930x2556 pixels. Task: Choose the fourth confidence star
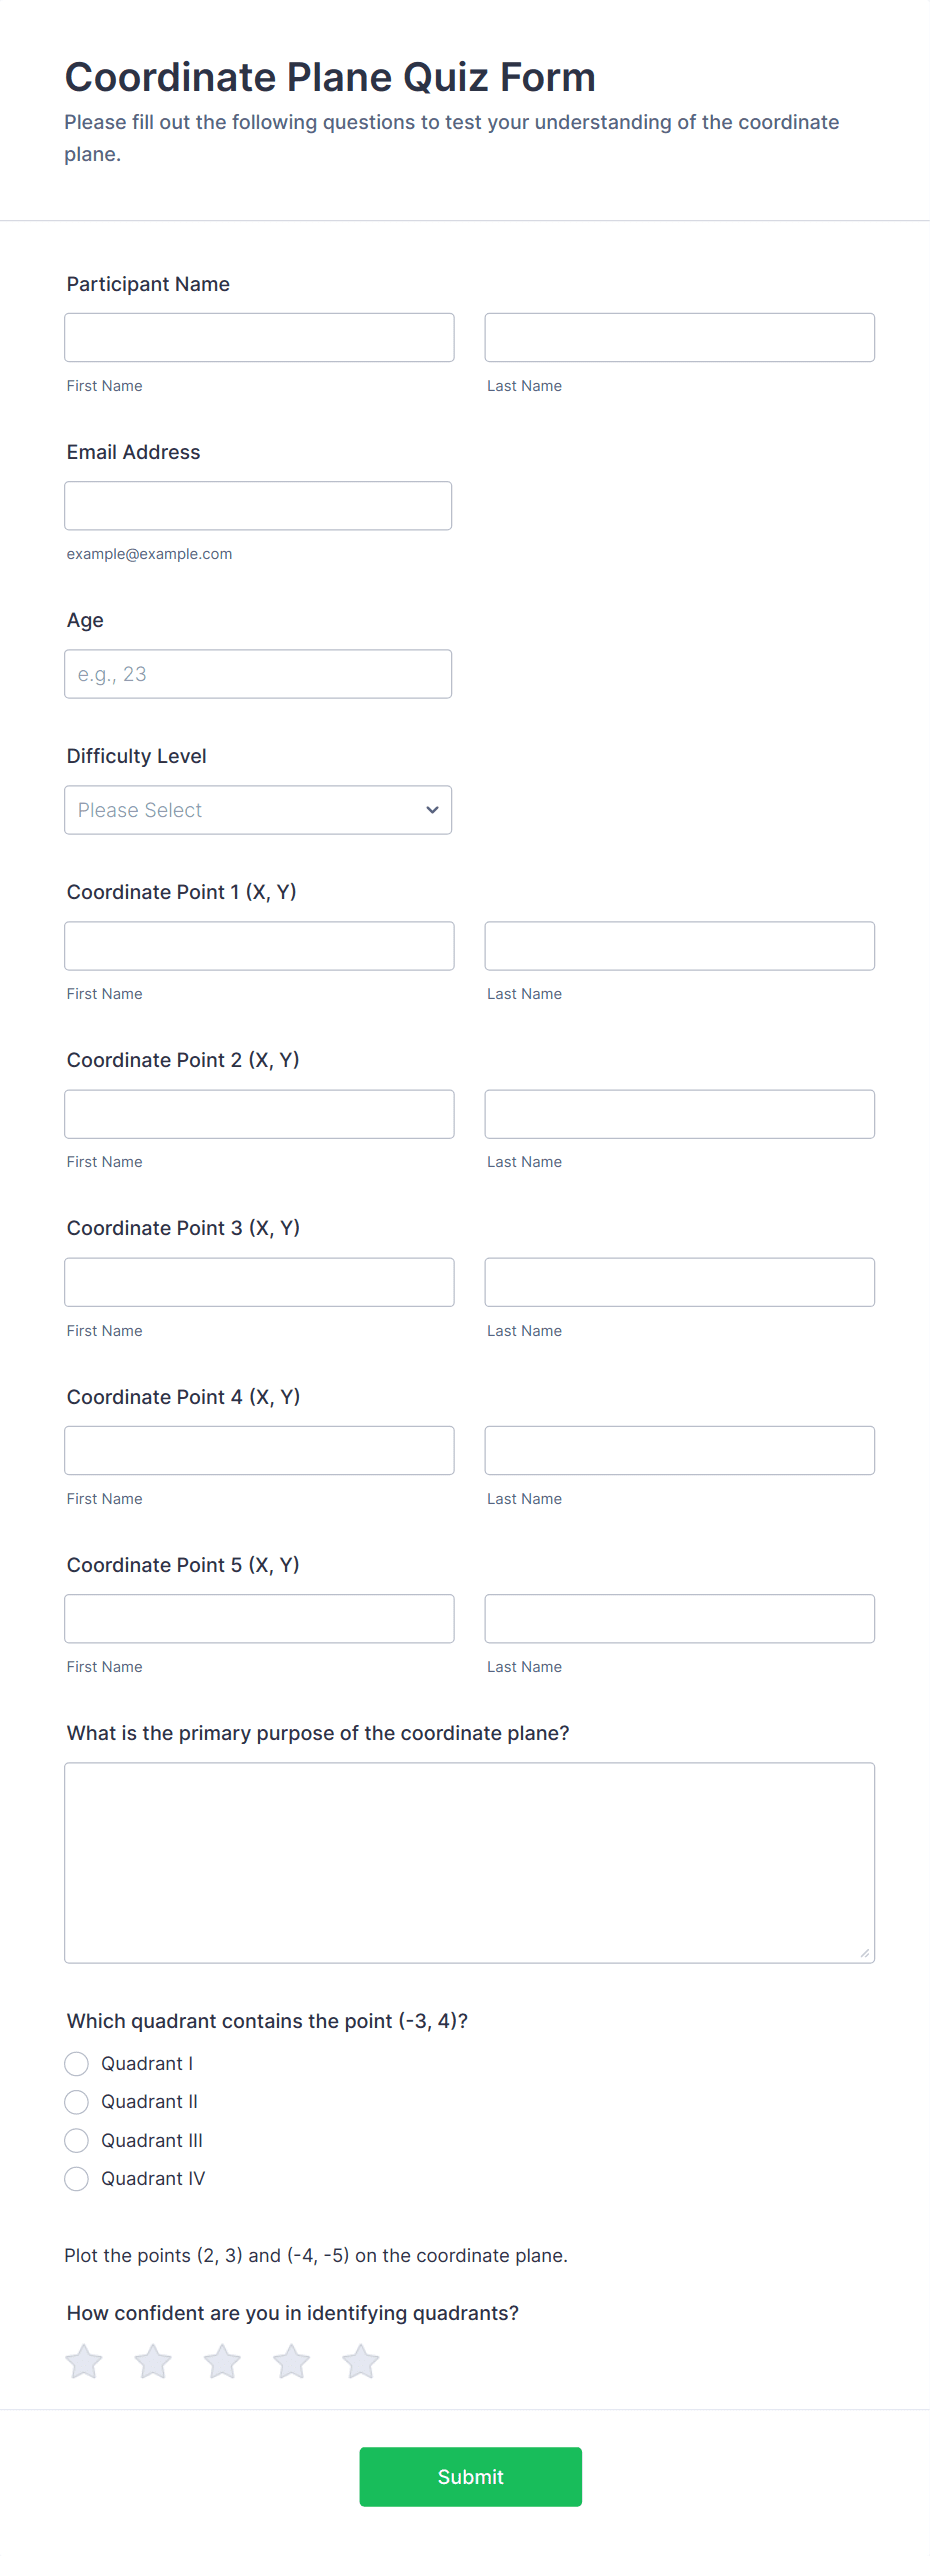291,2362
